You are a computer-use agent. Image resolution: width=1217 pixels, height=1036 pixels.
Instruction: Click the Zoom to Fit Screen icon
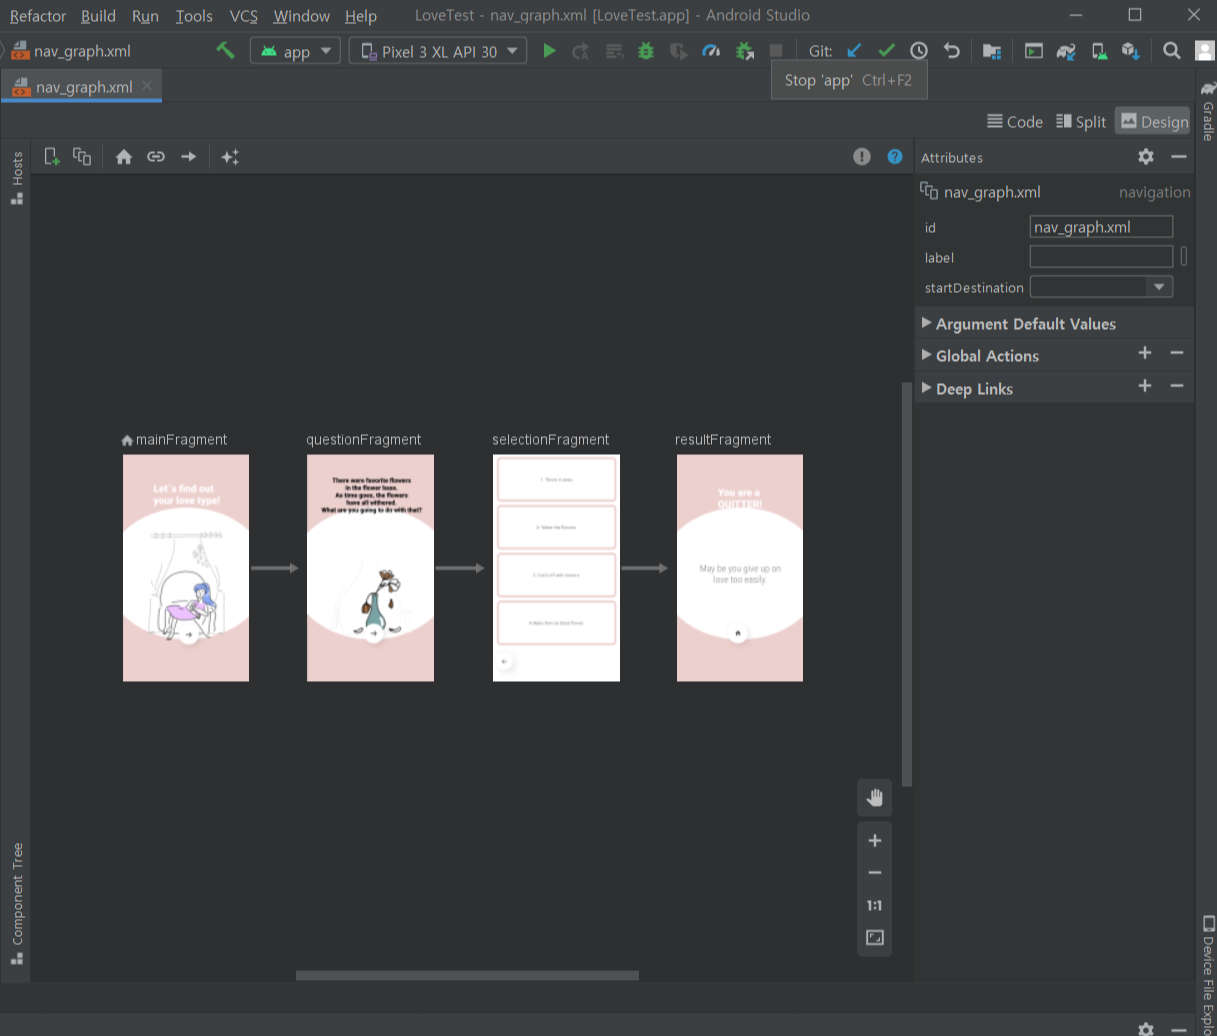(875, 938)
